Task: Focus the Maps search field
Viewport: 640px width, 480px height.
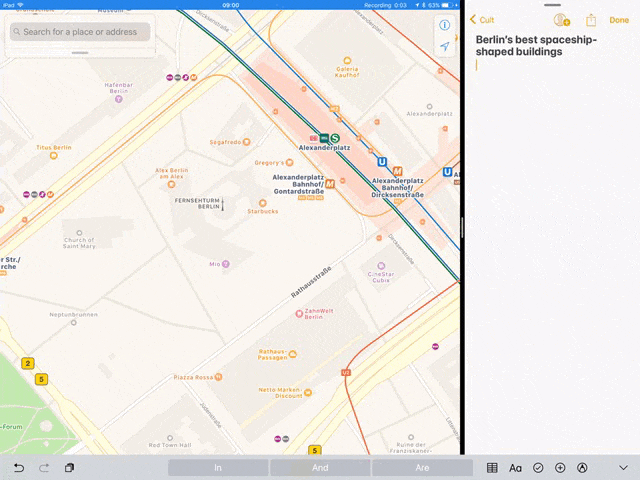Action: (x=80, y=32)
